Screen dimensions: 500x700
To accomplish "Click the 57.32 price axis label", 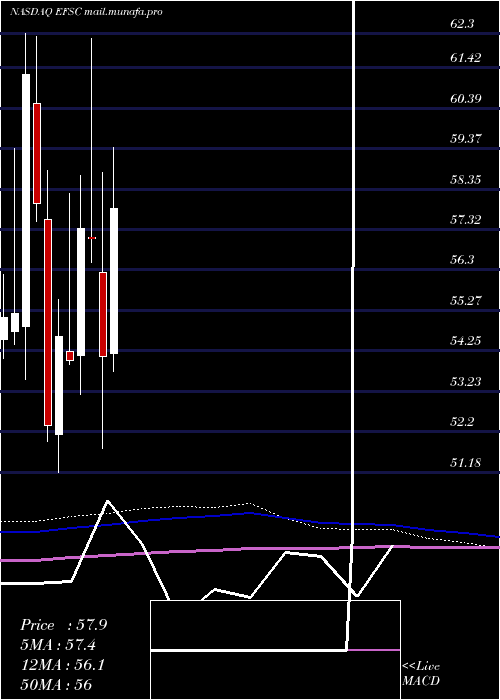I will tap(466, 219).
